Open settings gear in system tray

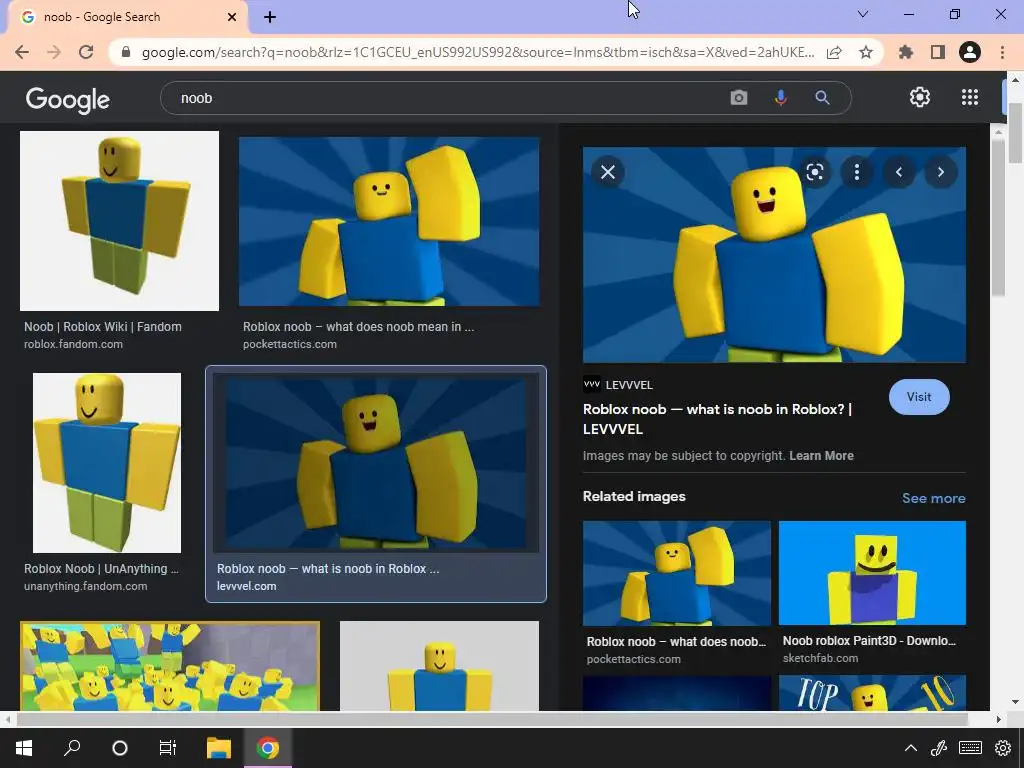[1003, 748]
